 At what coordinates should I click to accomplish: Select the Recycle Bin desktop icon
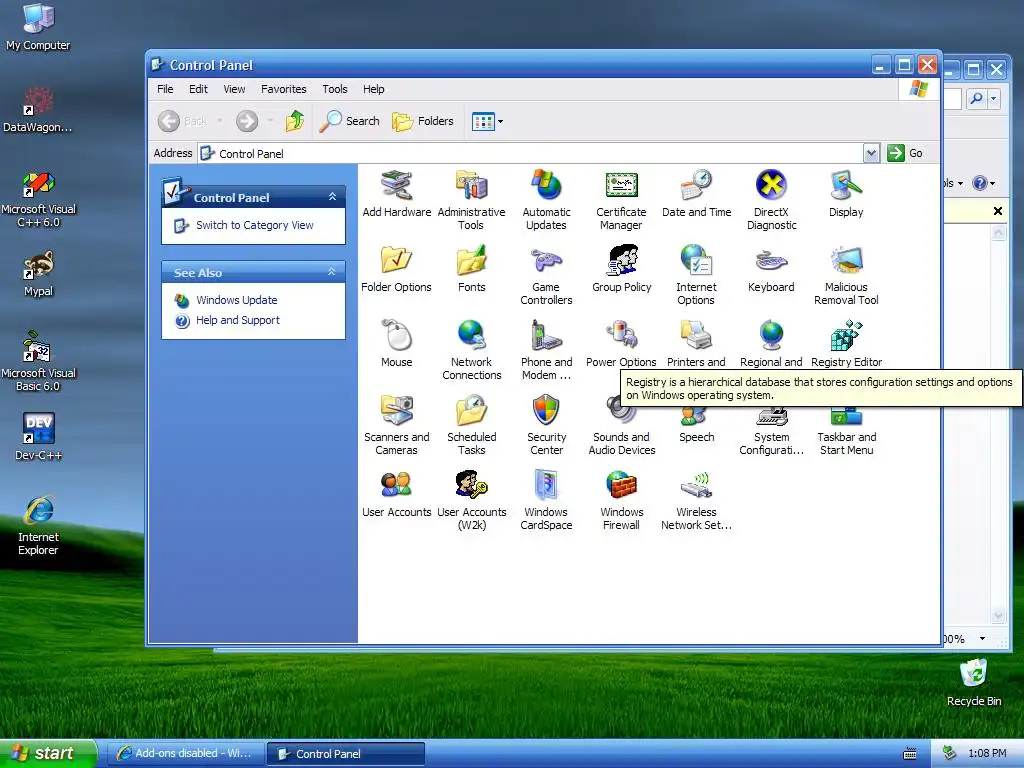974,682
